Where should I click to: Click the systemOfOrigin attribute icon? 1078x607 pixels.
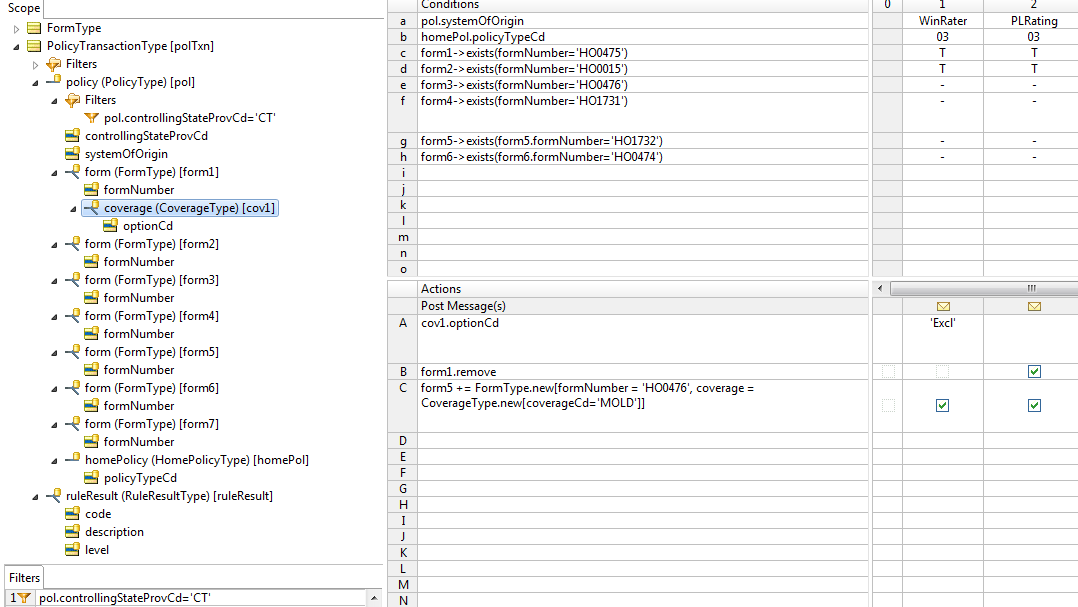[x=72, y=154]
